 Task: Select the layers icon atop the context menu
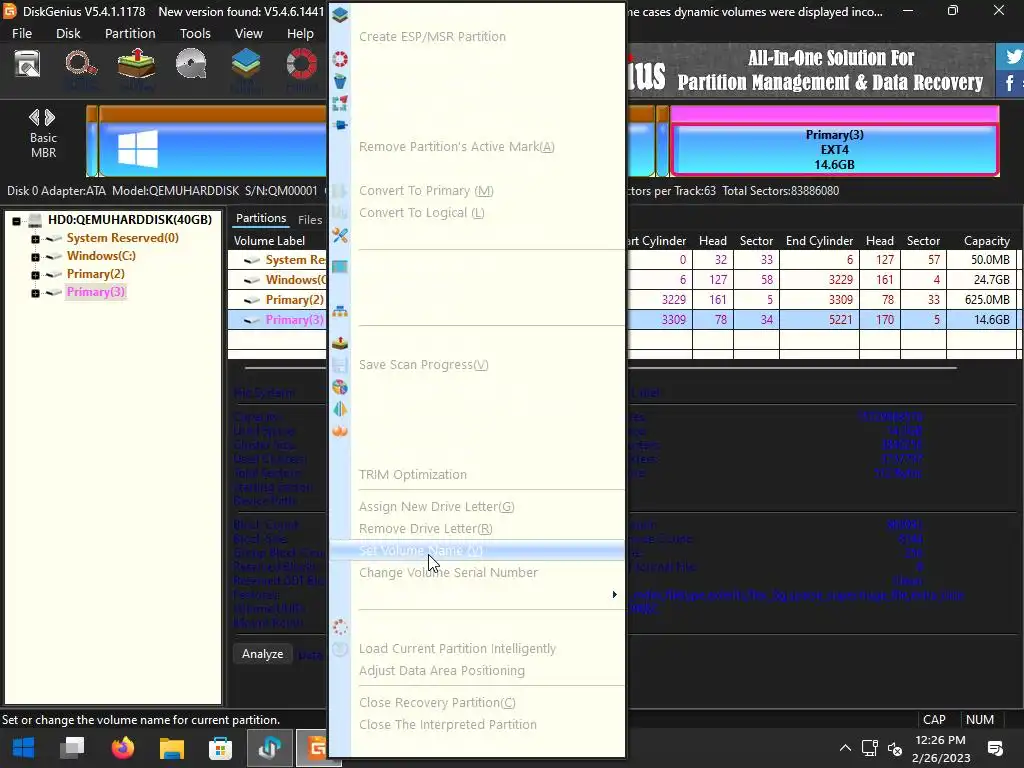(x=340, y=14)
